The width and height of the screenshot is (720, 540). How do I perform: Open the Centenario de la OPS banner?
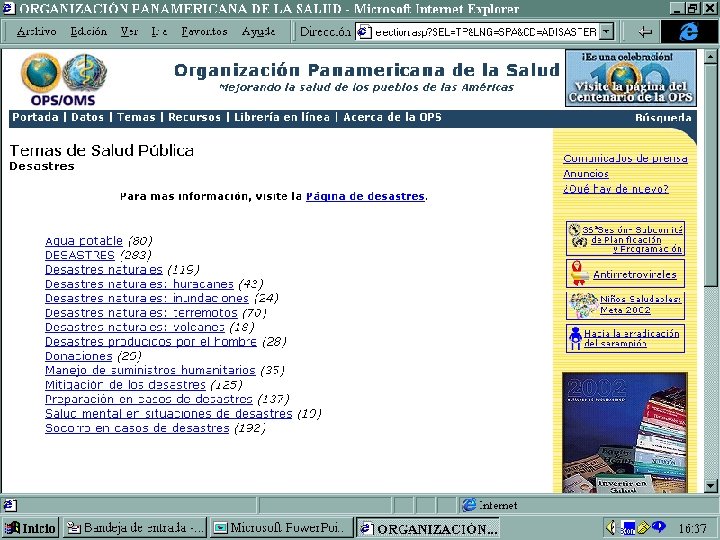click(630, 79)
